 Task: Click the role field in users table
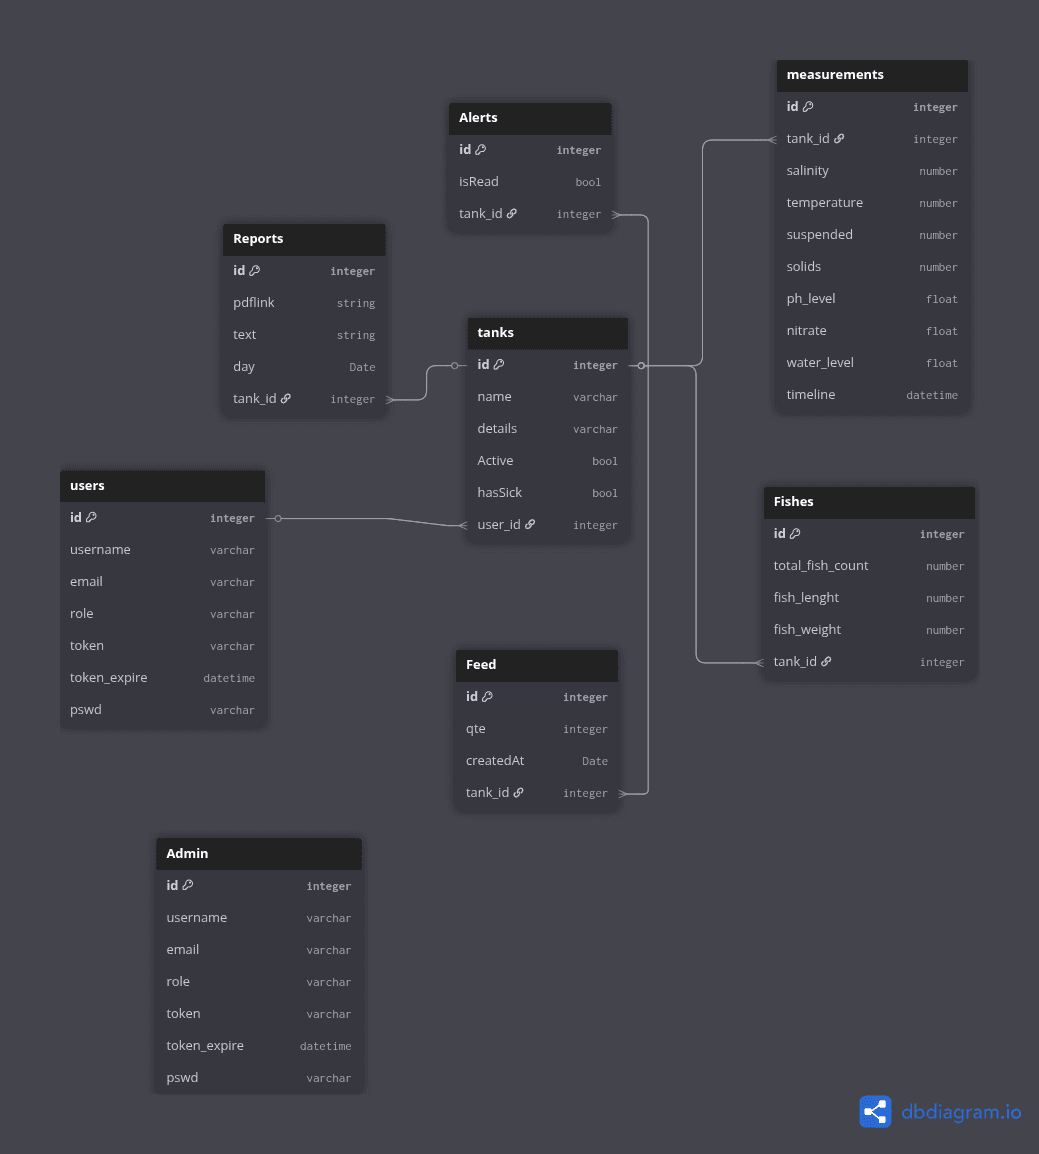[x=162, y=614]
